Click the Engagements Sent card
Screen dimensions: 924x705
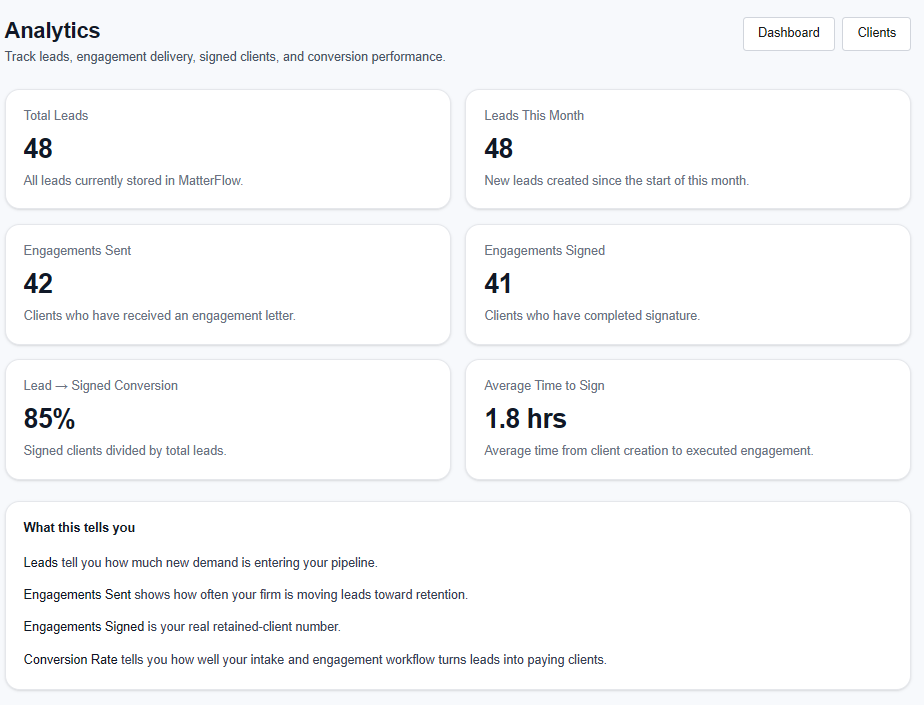(x=228, y=283)
